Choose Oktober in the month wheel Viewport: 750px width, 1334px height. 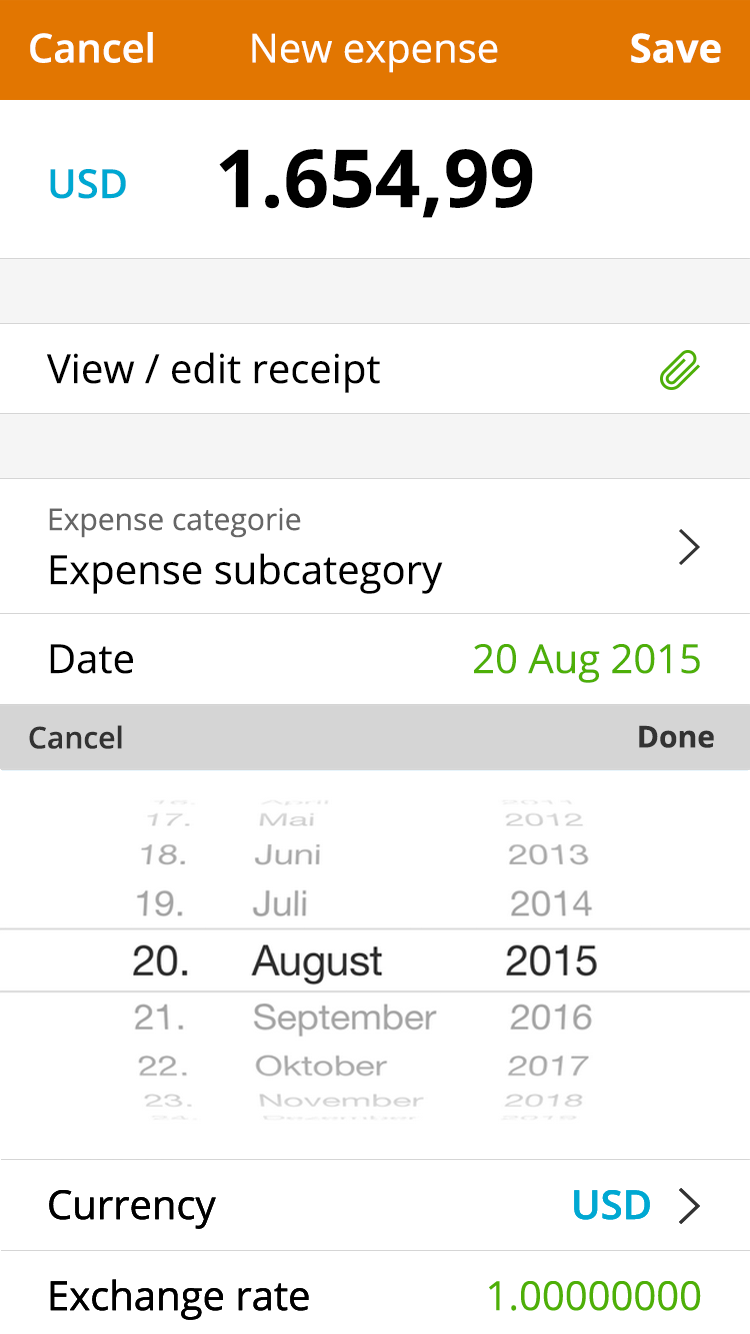321,1066
